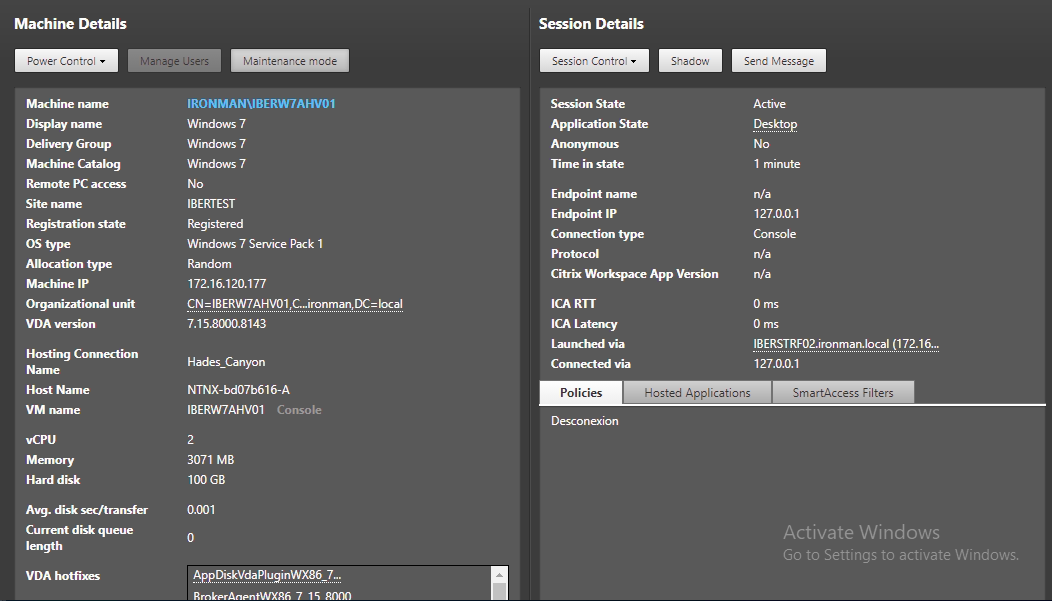Open the Session Control dropdown
This screenshot has height=601, width=1052.
click(x=594, y=60)
